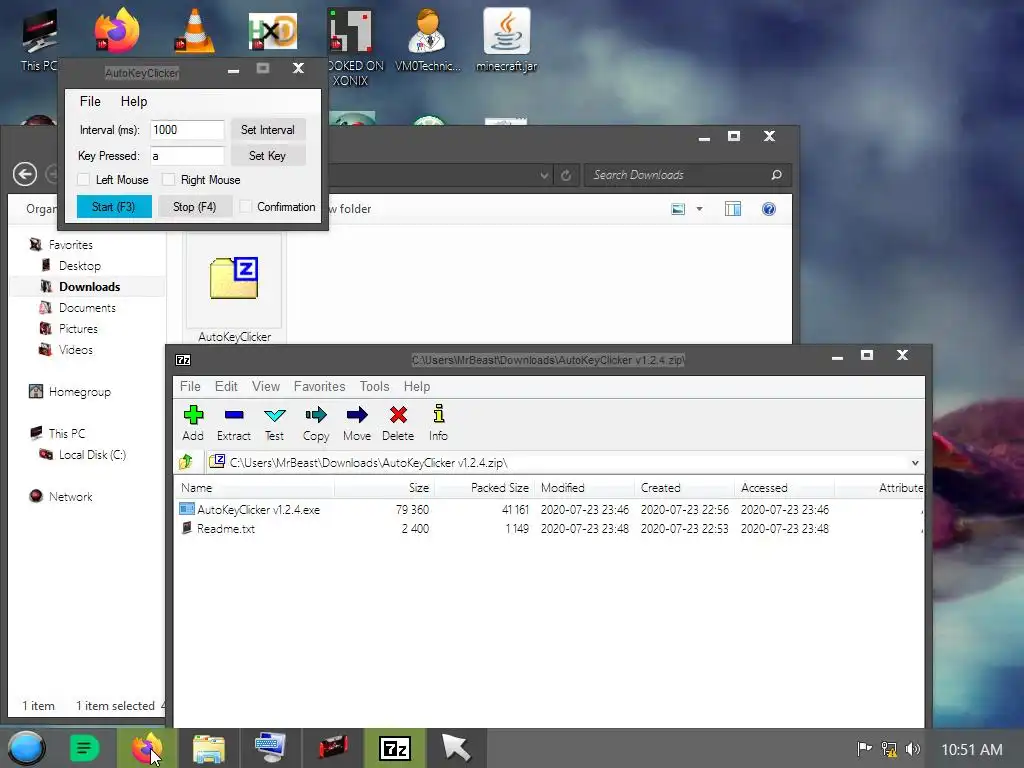Open the Firefox desktop shortcut
The height and width of the screenshot is (768, 1024).
116,31
